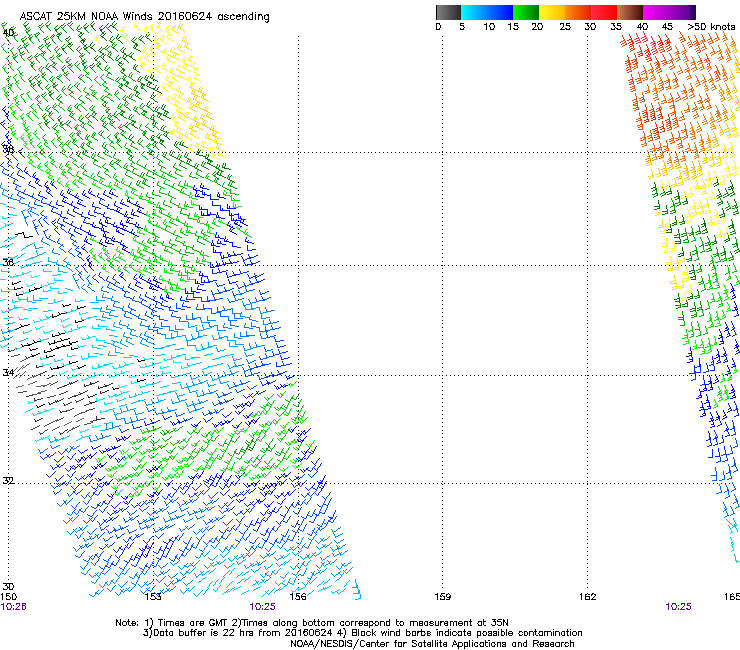Click the 'ASCAT 25KM NOAA Winds 20160624 ascending' title

pos(144,17)
